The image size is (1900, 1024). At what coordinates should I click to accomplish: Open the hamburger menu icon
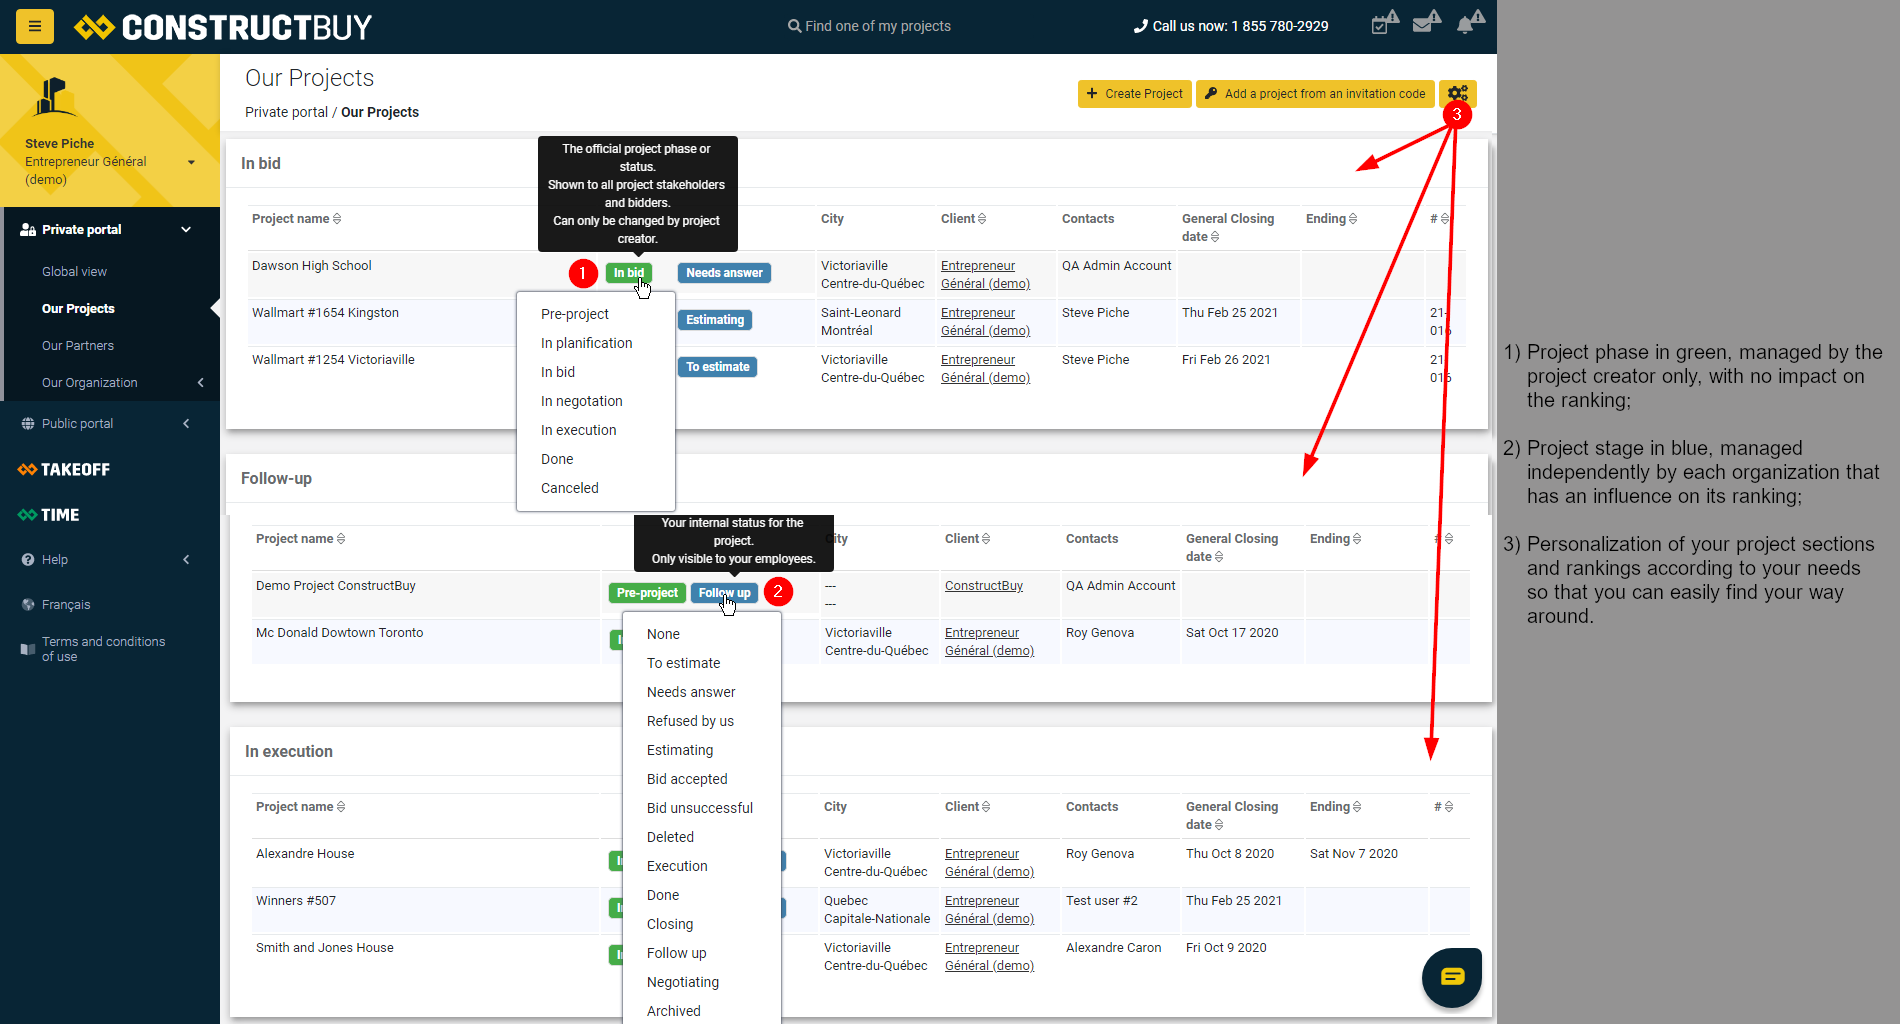tap(34, 26)
